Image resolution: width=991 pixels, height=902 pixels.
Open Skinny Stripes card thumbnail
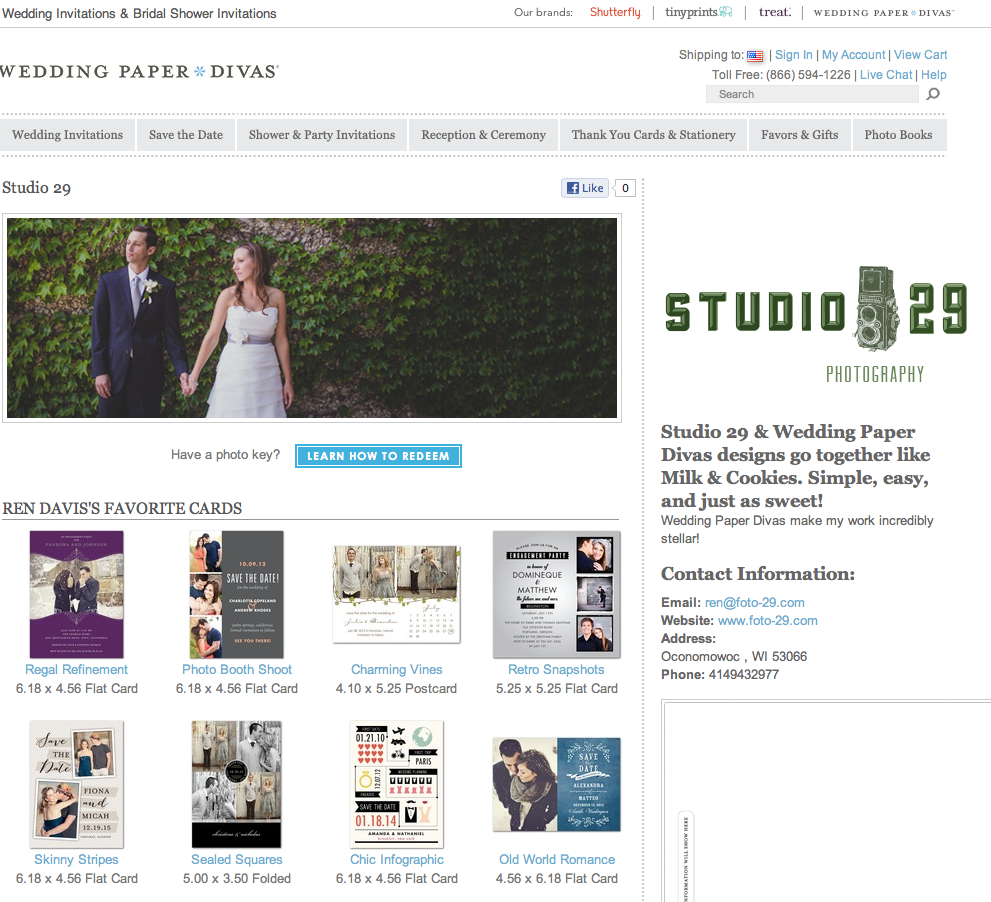pyautogui.click(x=76, y=784)
